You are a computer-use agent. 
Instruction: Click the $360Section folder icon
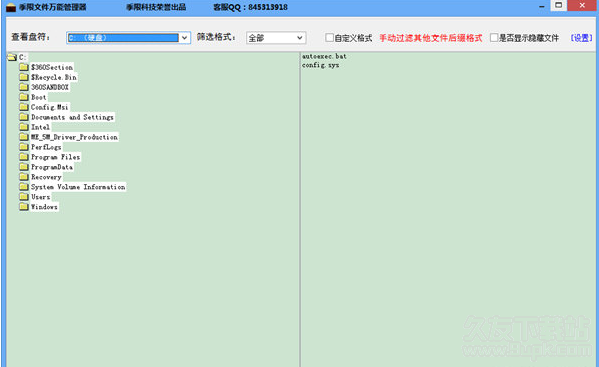[24, 67]
